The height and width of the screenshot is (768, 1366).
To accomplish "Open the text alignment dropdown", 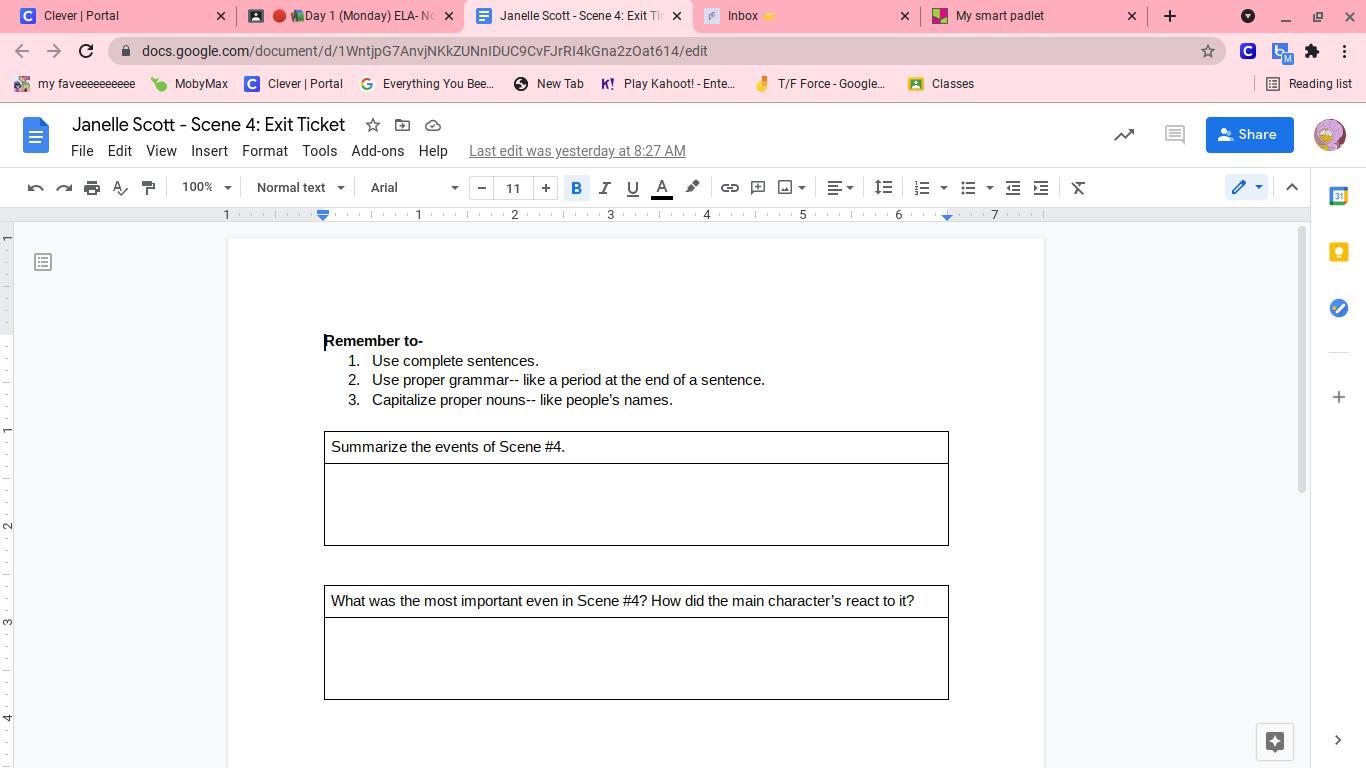I will [x=840, y=188].
